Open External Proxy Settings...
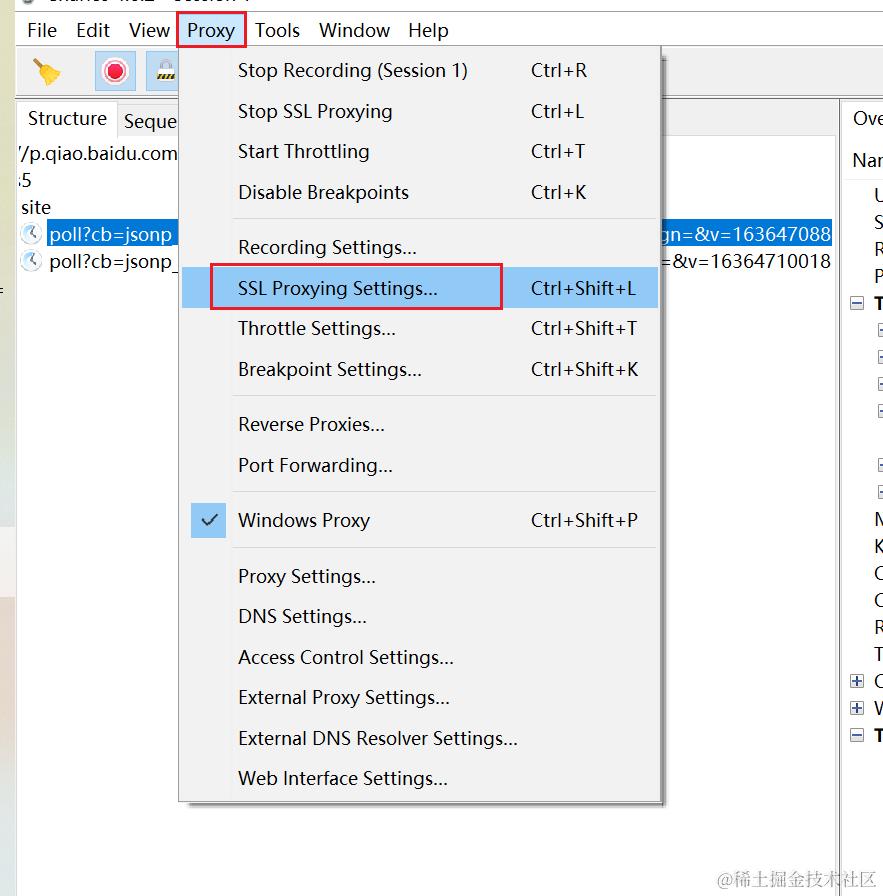 [x=420, y=698]
